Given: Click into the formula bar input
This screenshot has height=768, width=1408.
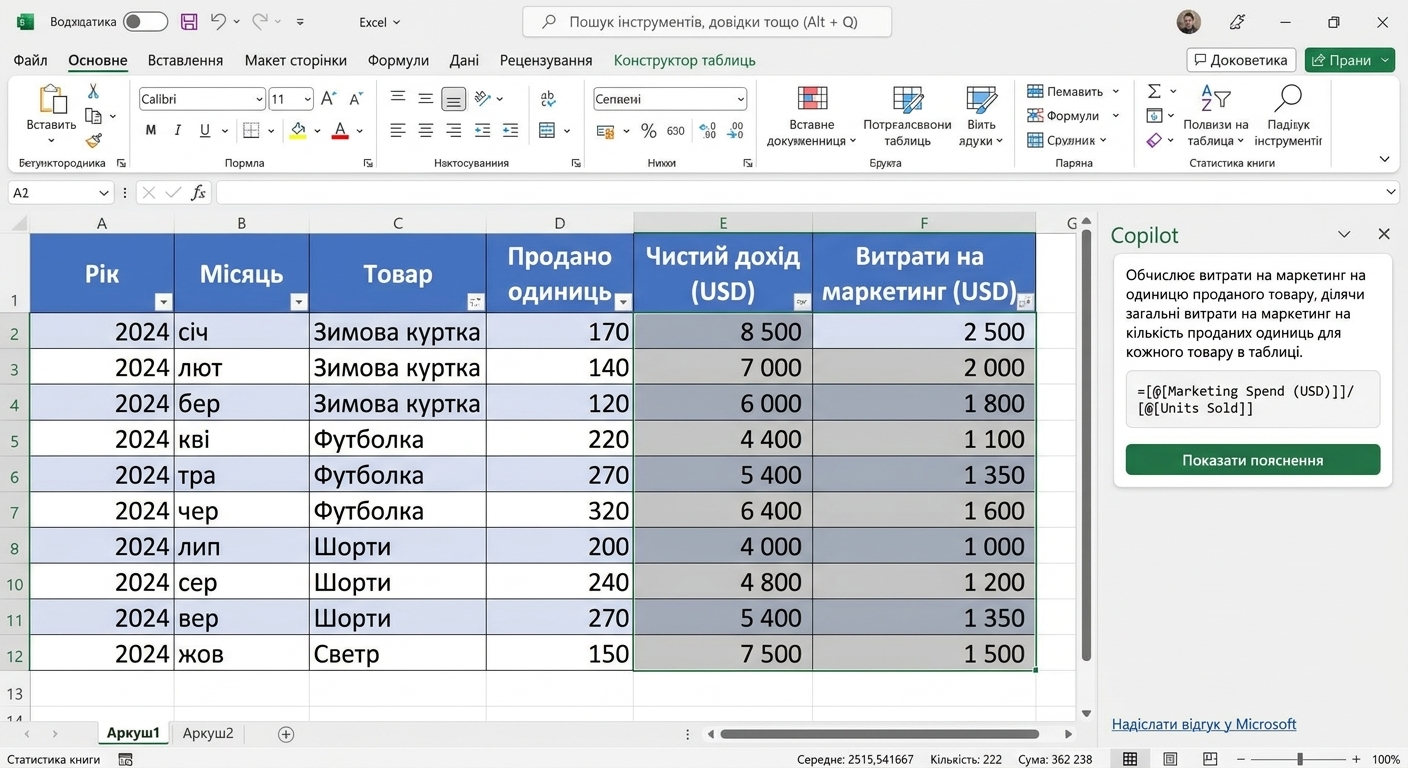Looking at the screenshot, I should [x=800, y=192].
